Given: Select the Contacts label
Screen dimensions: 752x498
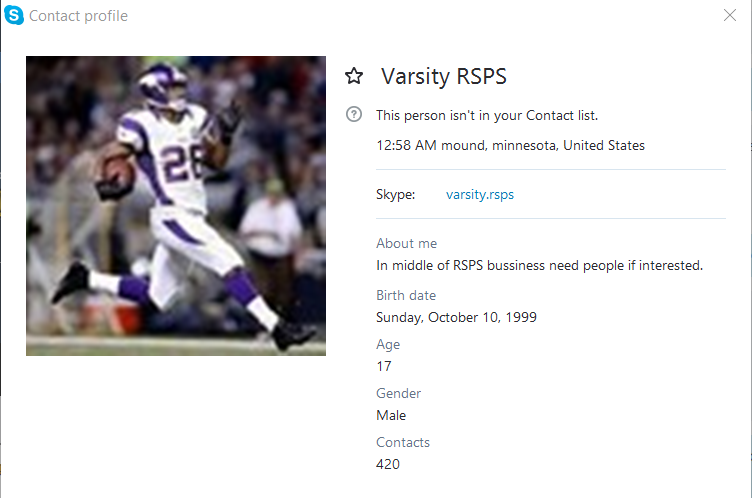Looking at the screenshot, I should [x=403, y=442].
